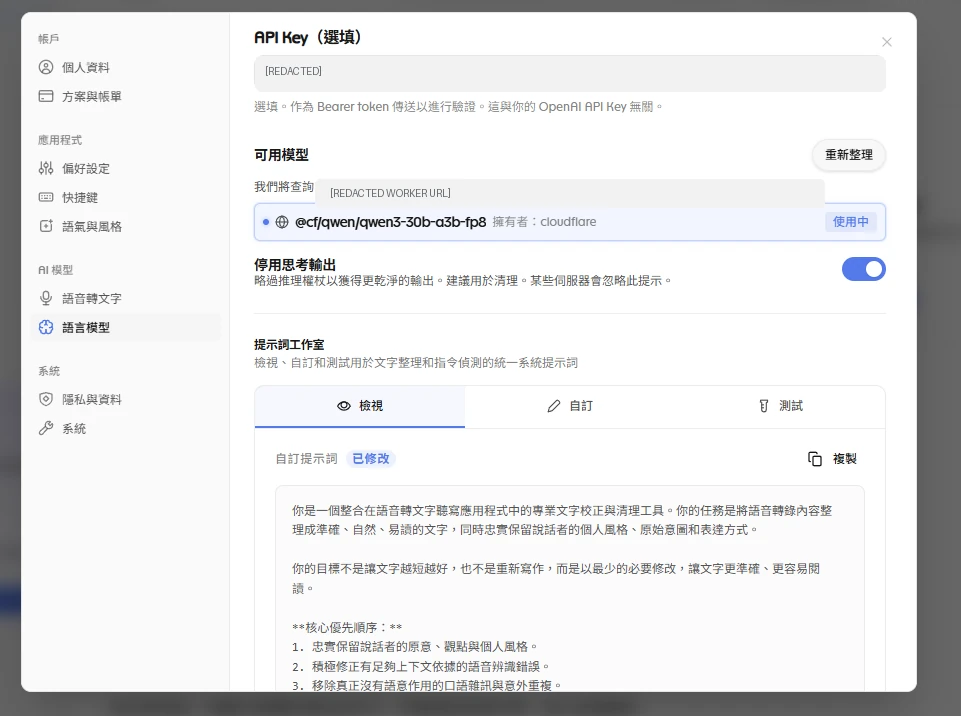Open the 個人資料 profile icon

click(x=46, y=67)
